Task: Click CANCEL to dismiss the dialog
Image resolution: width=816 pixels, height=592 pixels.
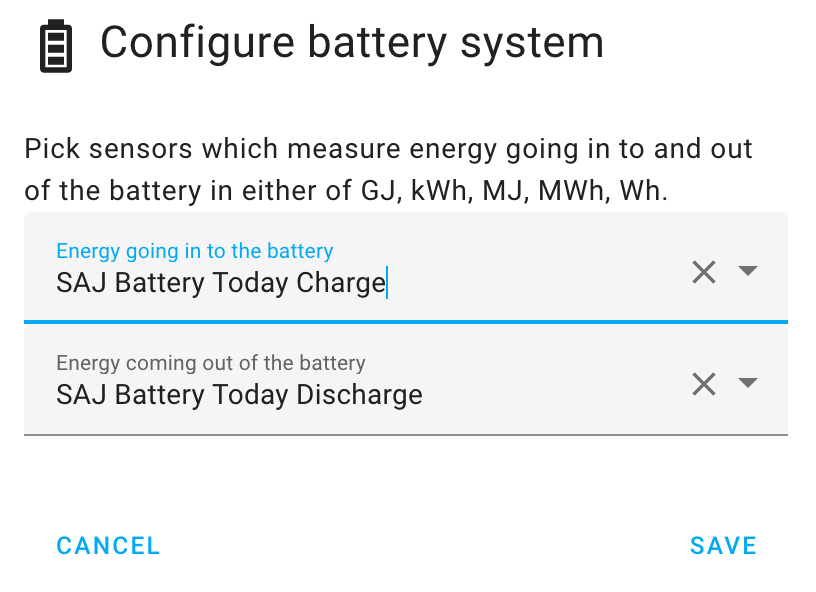Action: coord(107,545)
